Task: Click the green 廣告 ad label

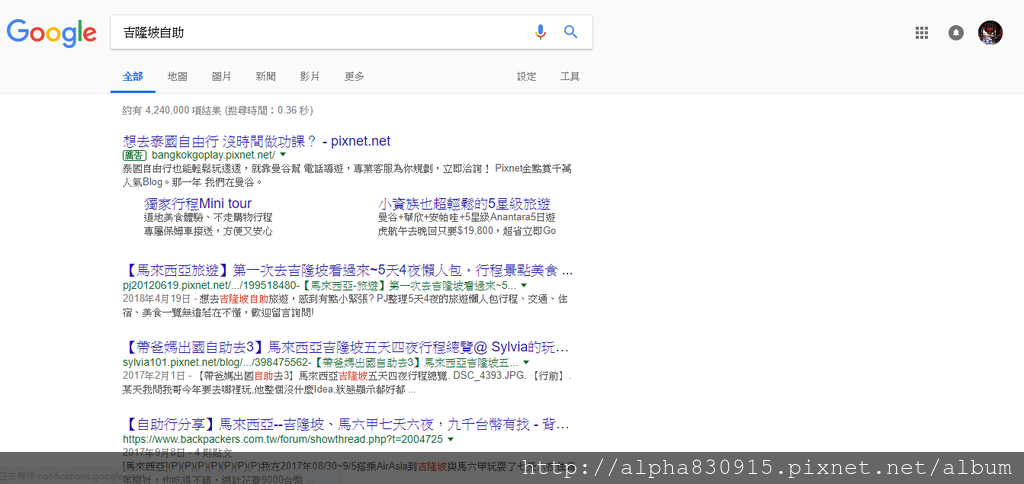Action: [x=135, y=155]
